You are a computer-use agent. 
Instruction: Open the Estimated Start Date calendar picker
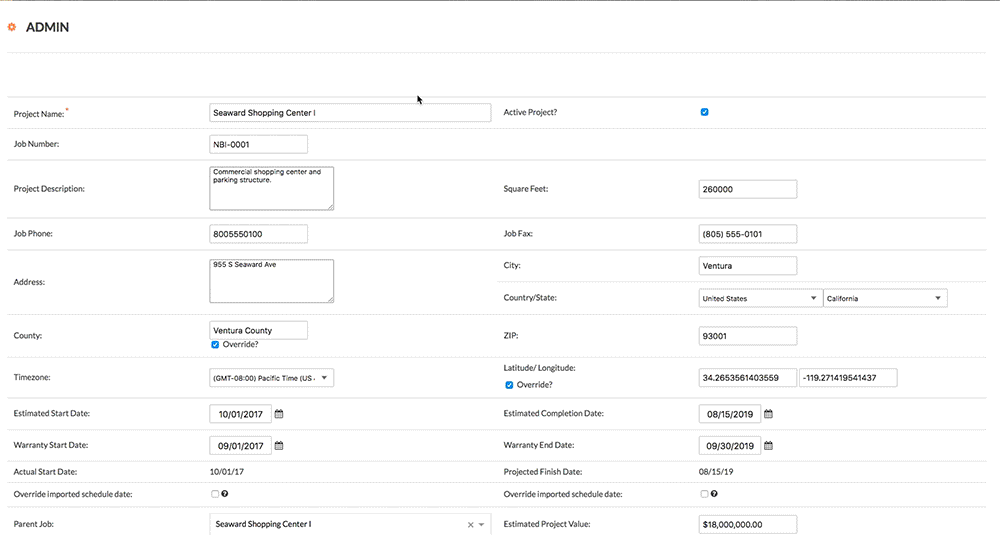[279, 414]
